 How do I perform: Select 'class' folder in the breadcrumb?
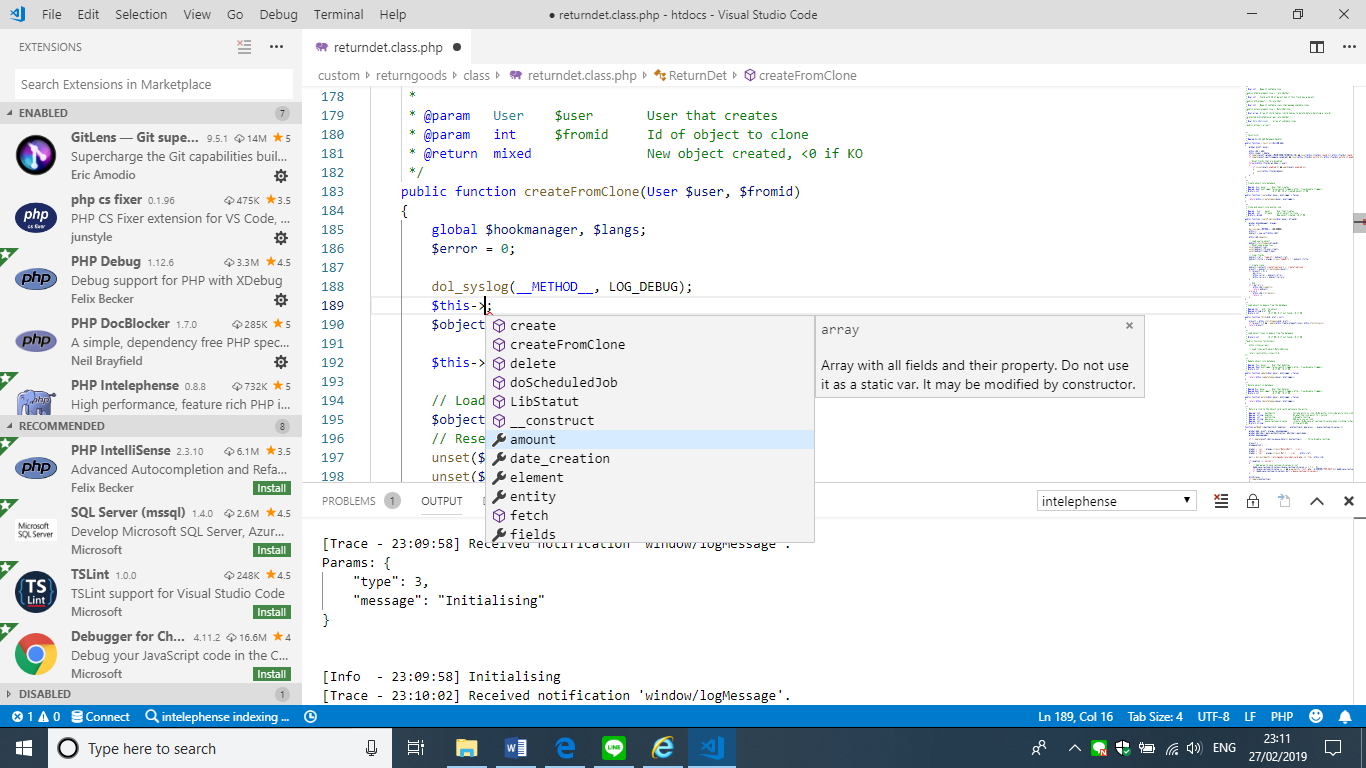477,75
